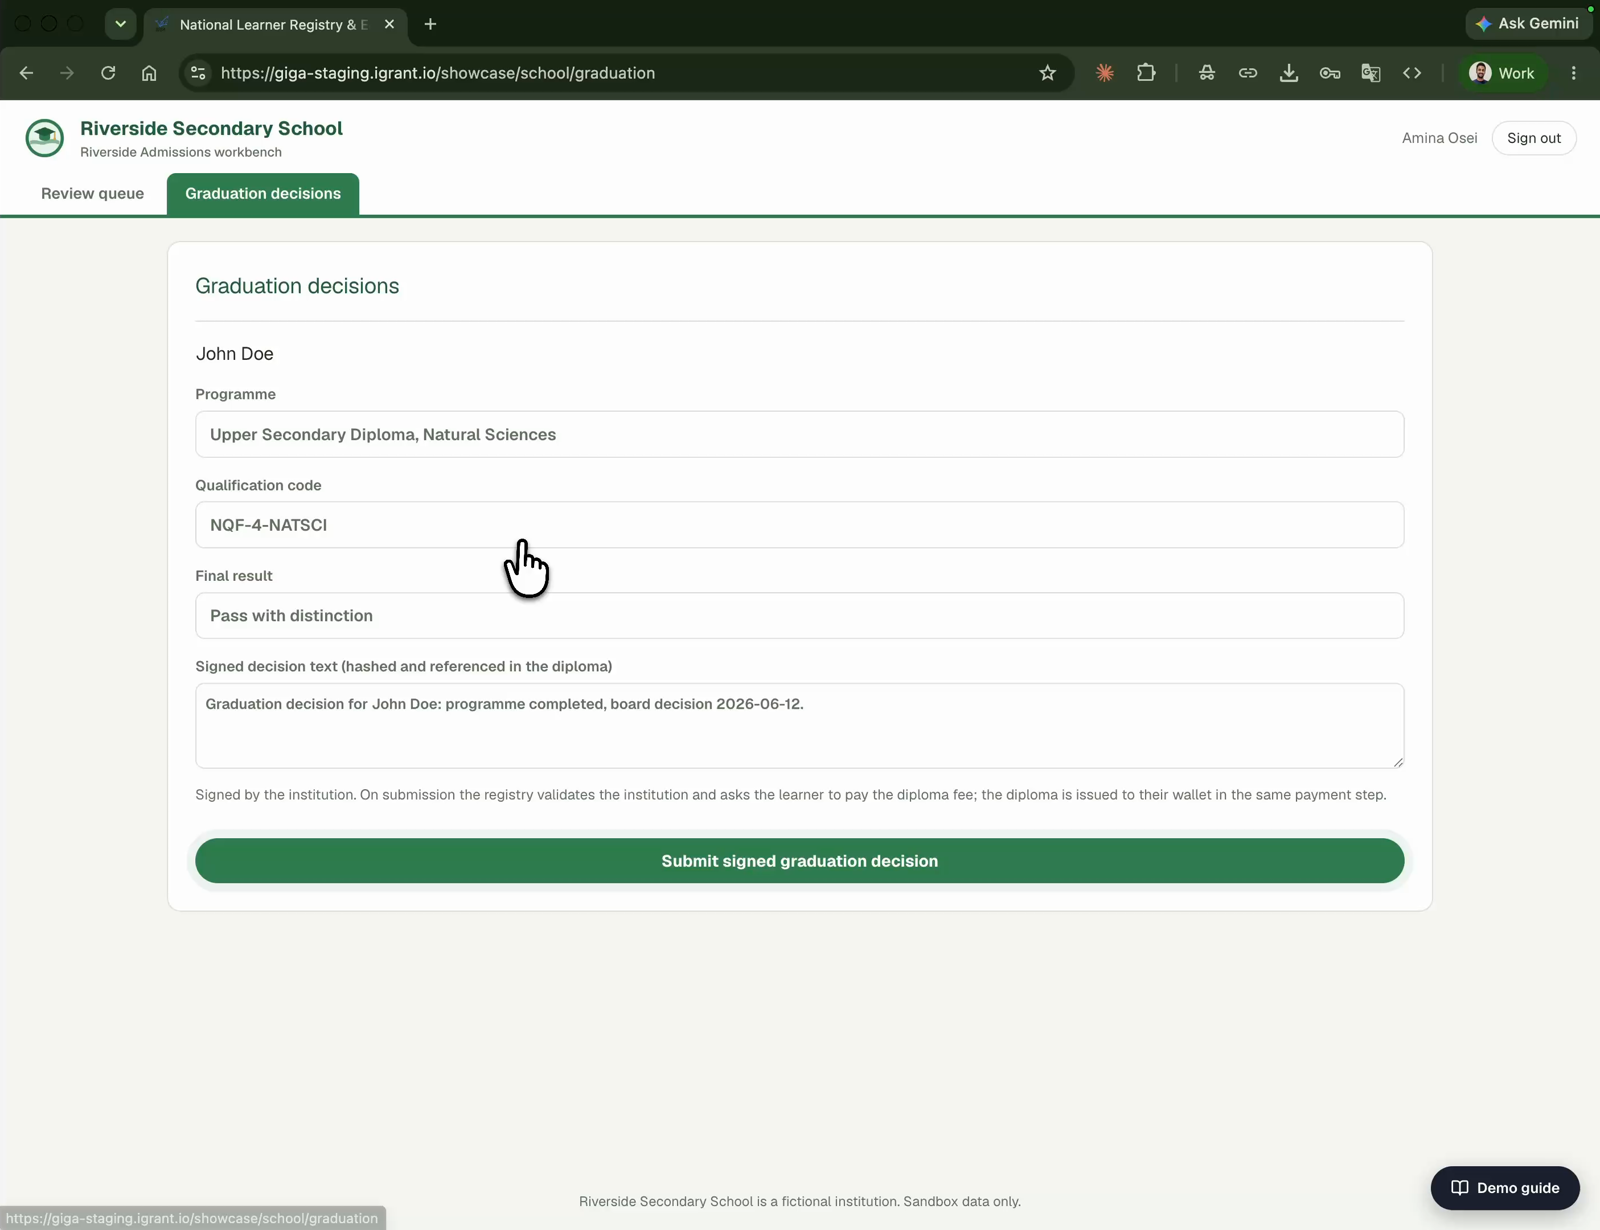The image size is (1600, 1230).
Task: Click the incognito-style extension icon
Action: click(x=1207, y=73)
